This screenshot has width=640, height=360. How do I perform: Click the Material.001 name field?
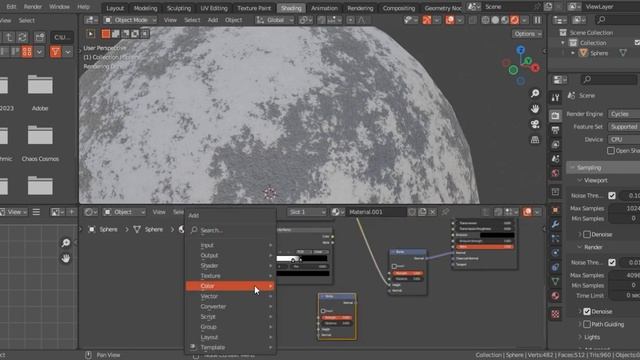377,212
